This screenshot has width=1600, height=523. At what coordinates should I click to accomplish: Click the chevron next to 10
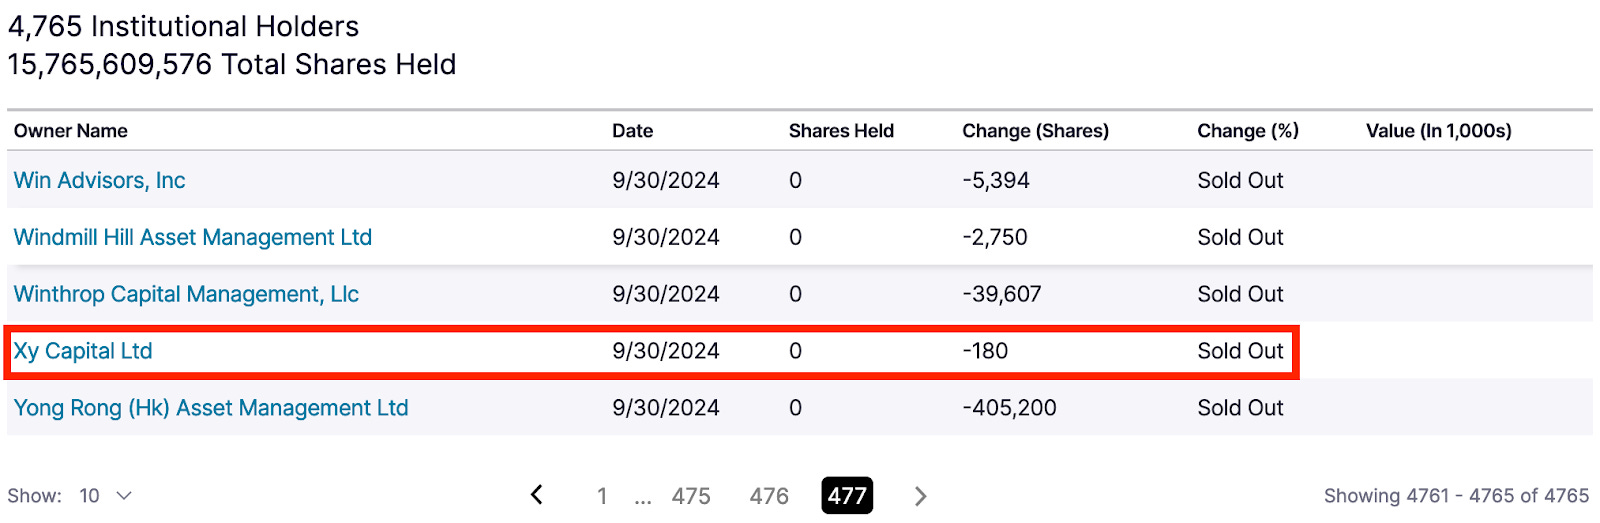[x=124, y=496]
